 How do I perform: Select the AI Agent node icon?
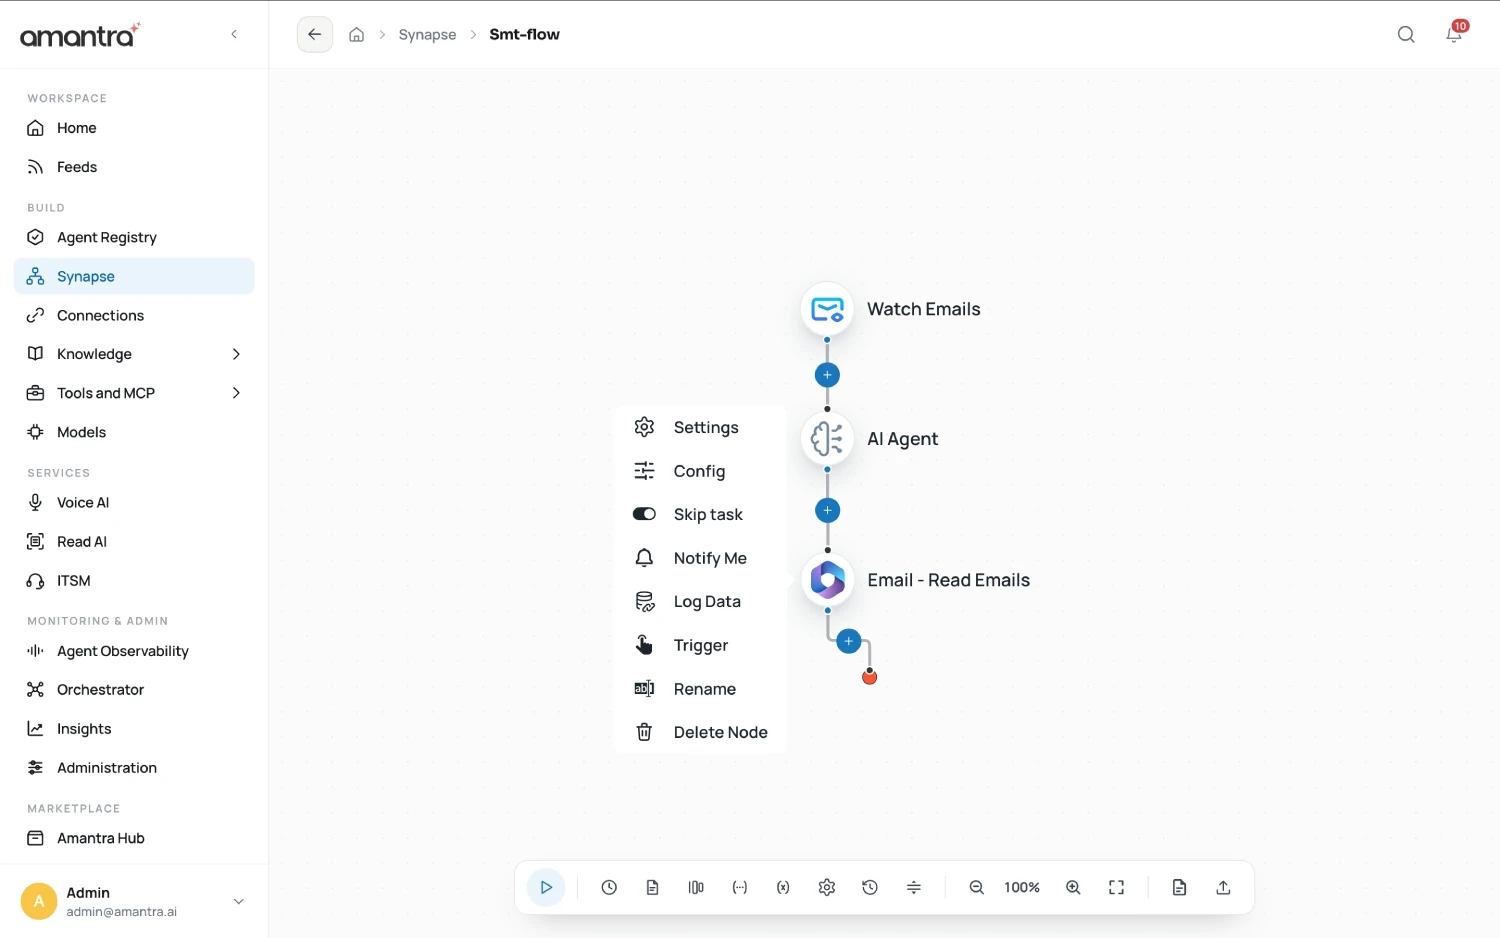(827, 438)
